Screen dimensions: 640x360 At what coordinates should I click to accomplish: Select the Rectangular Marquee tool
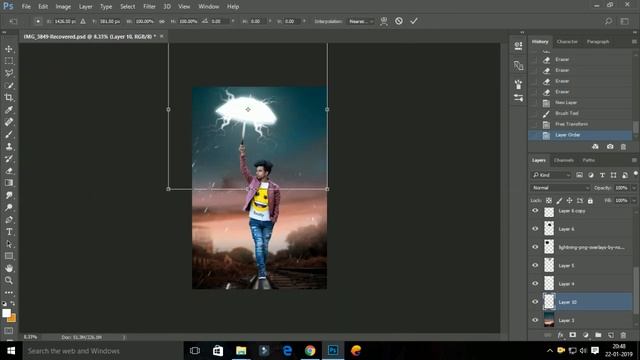(x=9, y=61)
